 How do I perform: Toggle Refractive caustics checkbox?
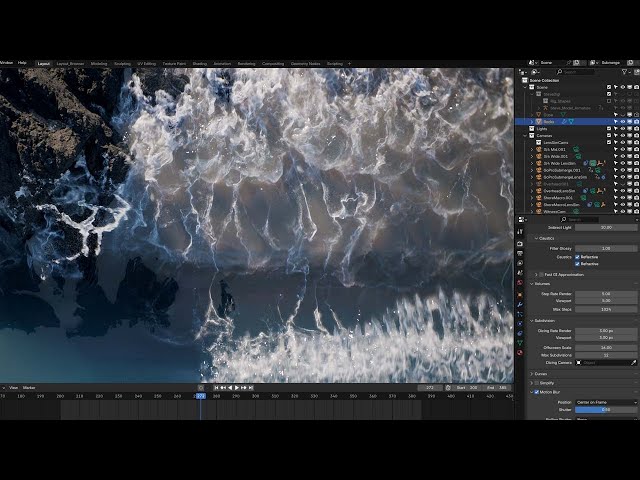(x=578, y=264)
